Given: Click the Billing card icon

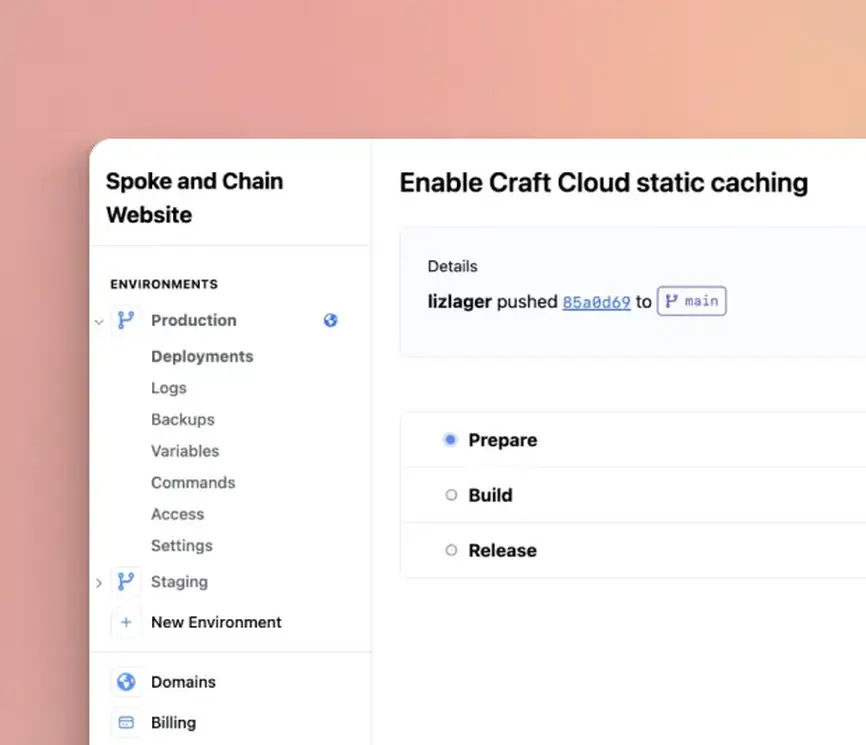Looking at the screenshot, I should click(126, 722).
